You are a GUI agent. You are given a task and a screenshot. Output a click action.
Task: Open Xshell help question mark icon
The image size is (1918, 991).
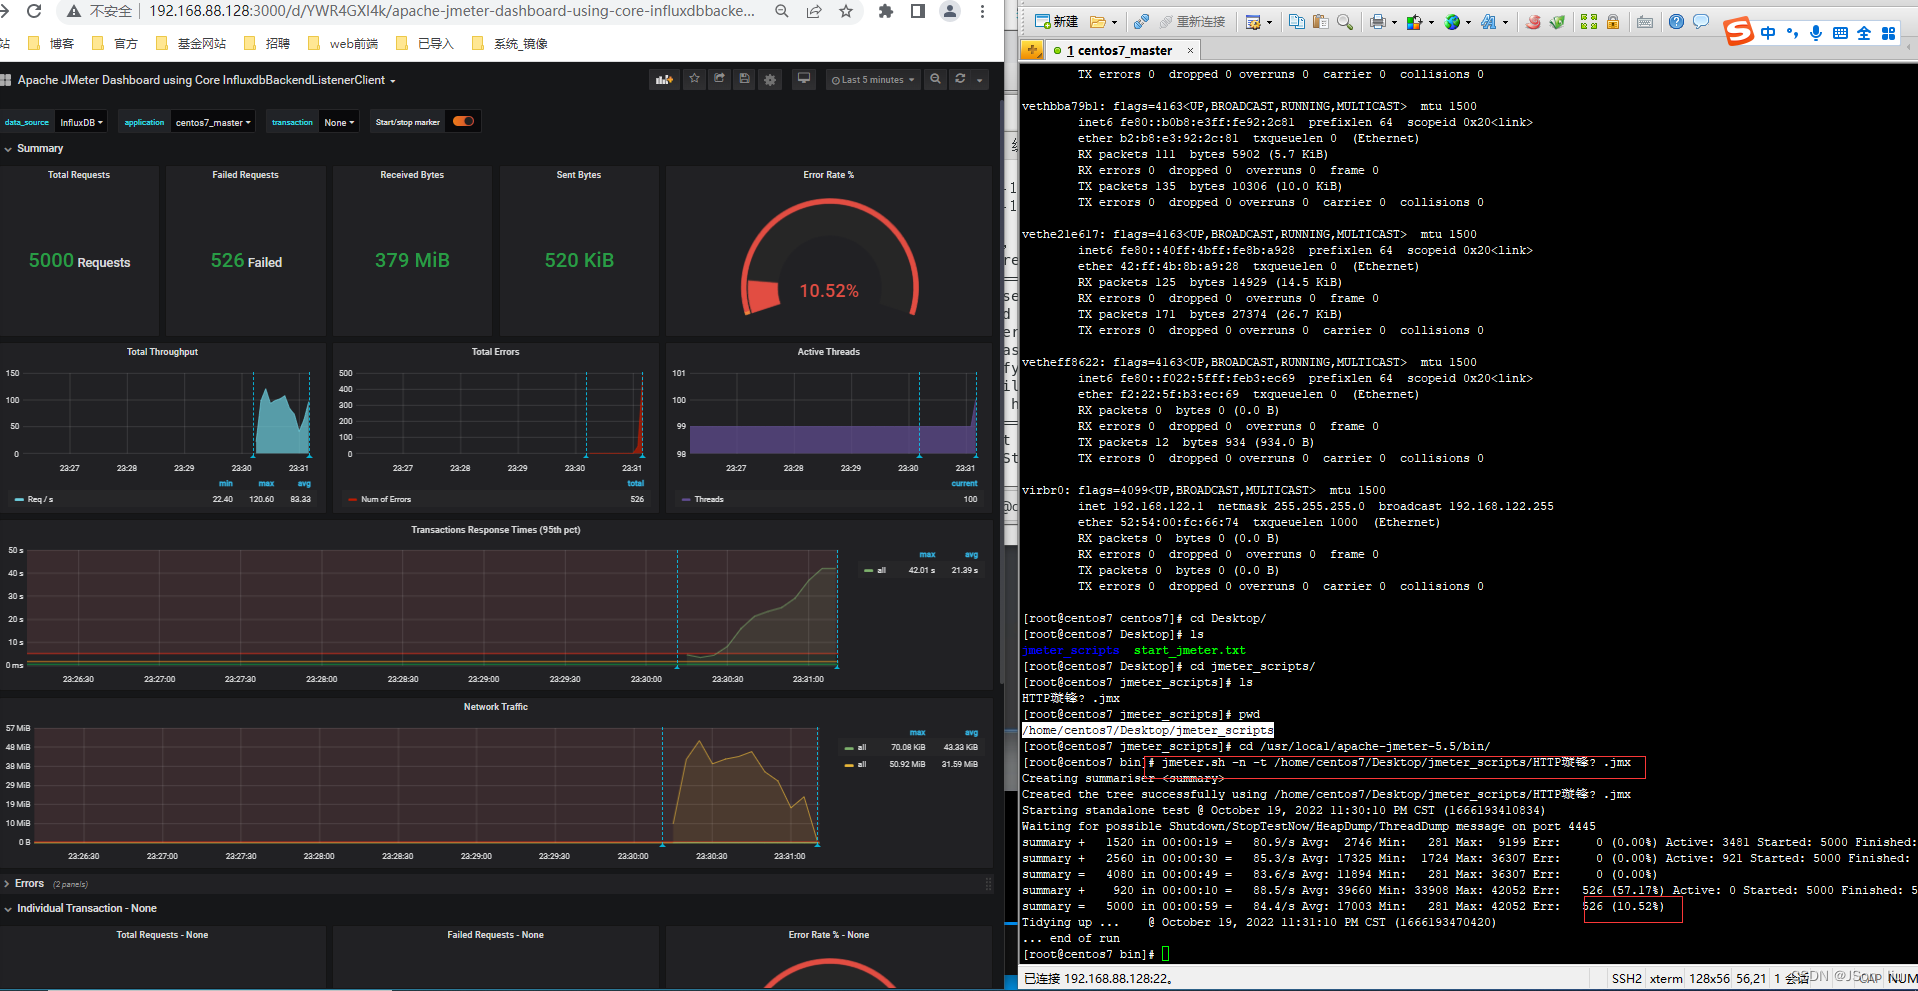click(1676, 22)
